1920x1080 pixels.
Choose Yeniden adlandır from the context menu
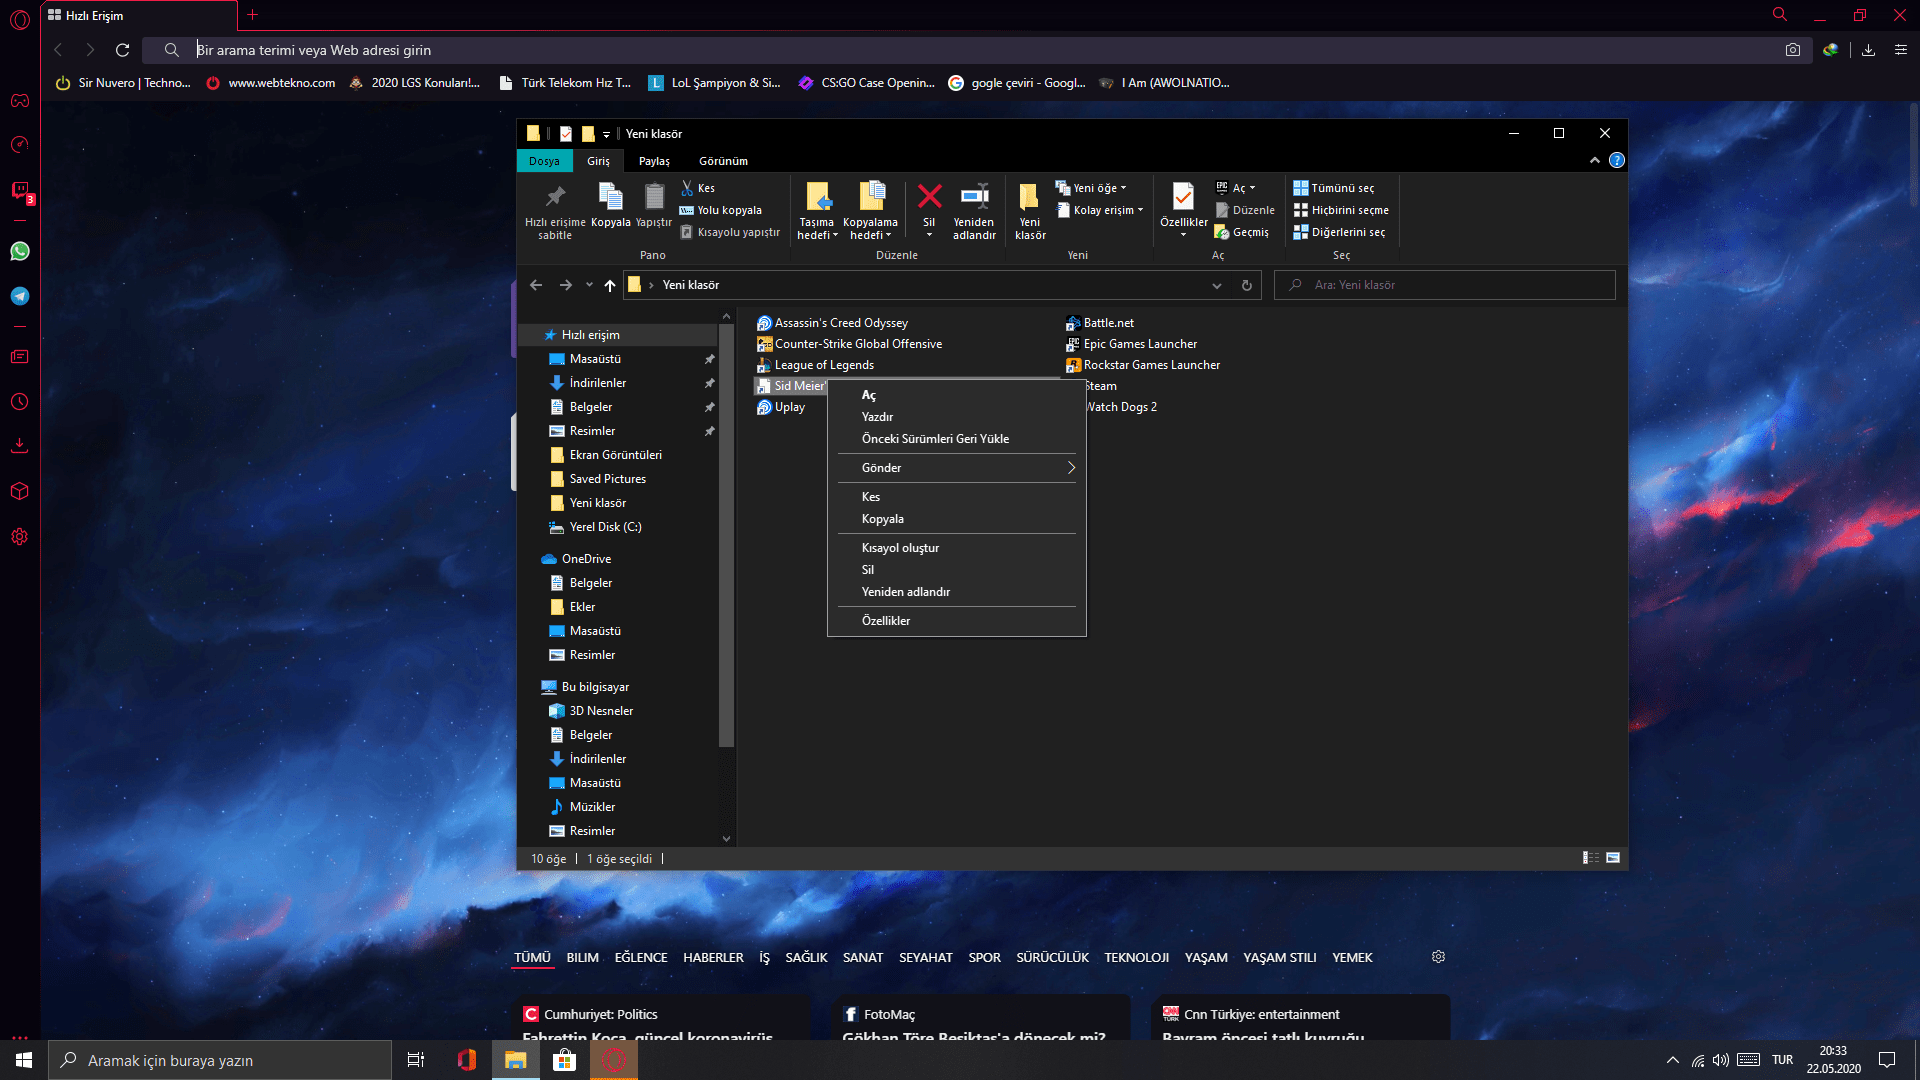(x=906, y=592)
